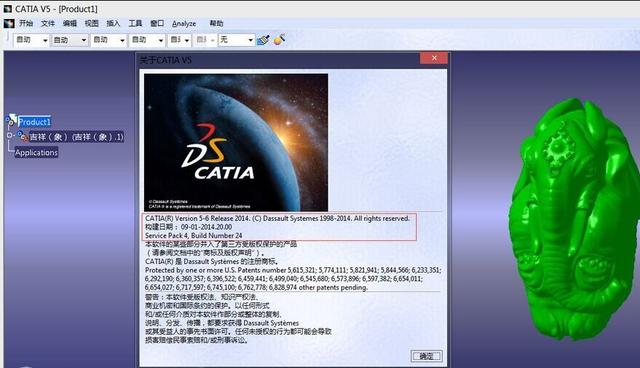
Task: Click the 吉祥（象）component icon in the tree
Action: pyautogui.click(x=23, y=137)
